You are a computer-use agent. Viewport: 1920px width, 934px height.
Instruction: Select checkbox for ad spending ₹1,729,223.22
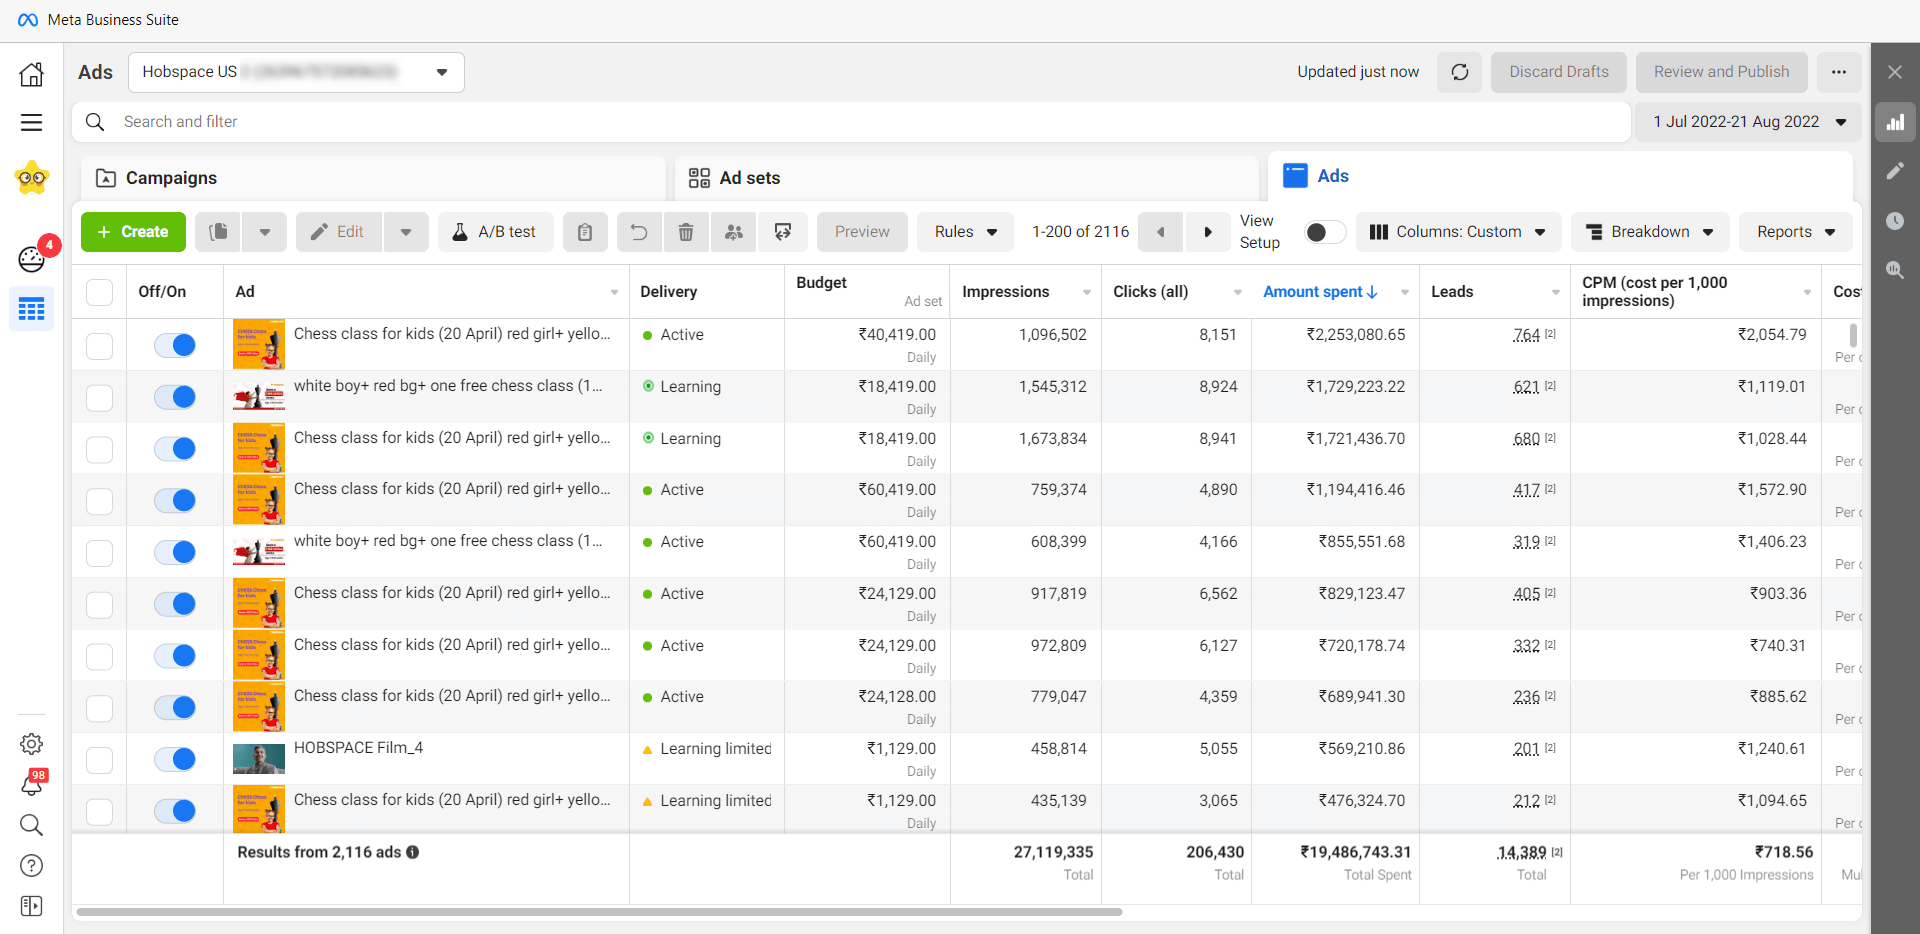(x=100, y=398)
